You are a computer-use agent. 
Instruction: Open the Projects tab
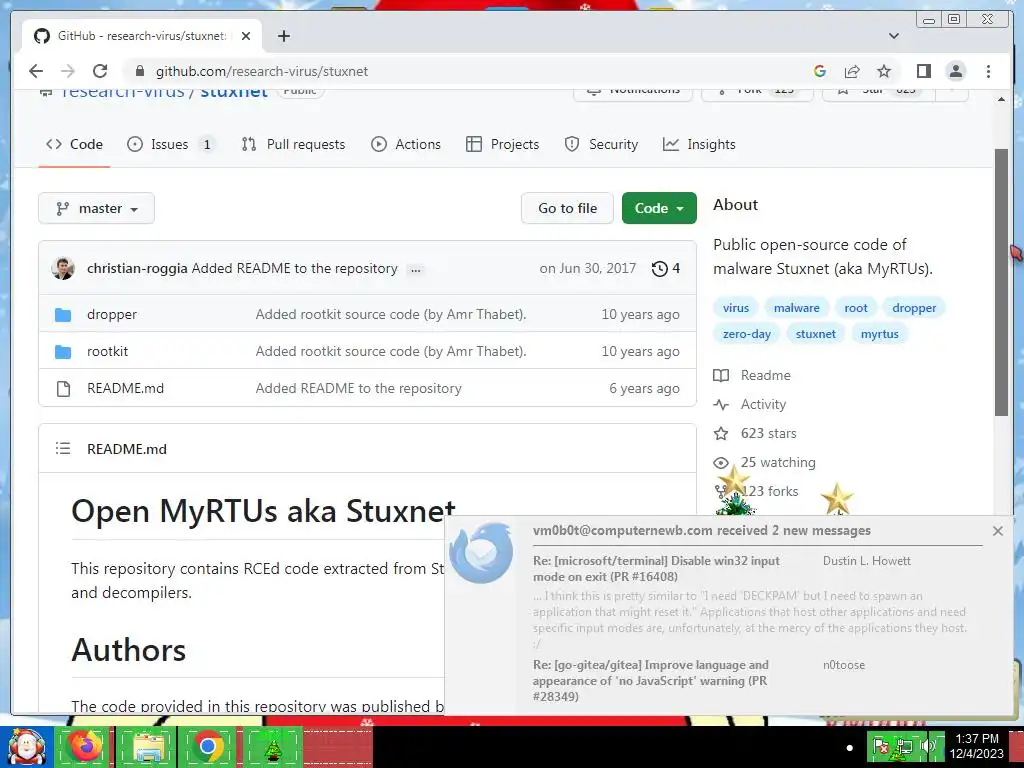tap(502, 144)
